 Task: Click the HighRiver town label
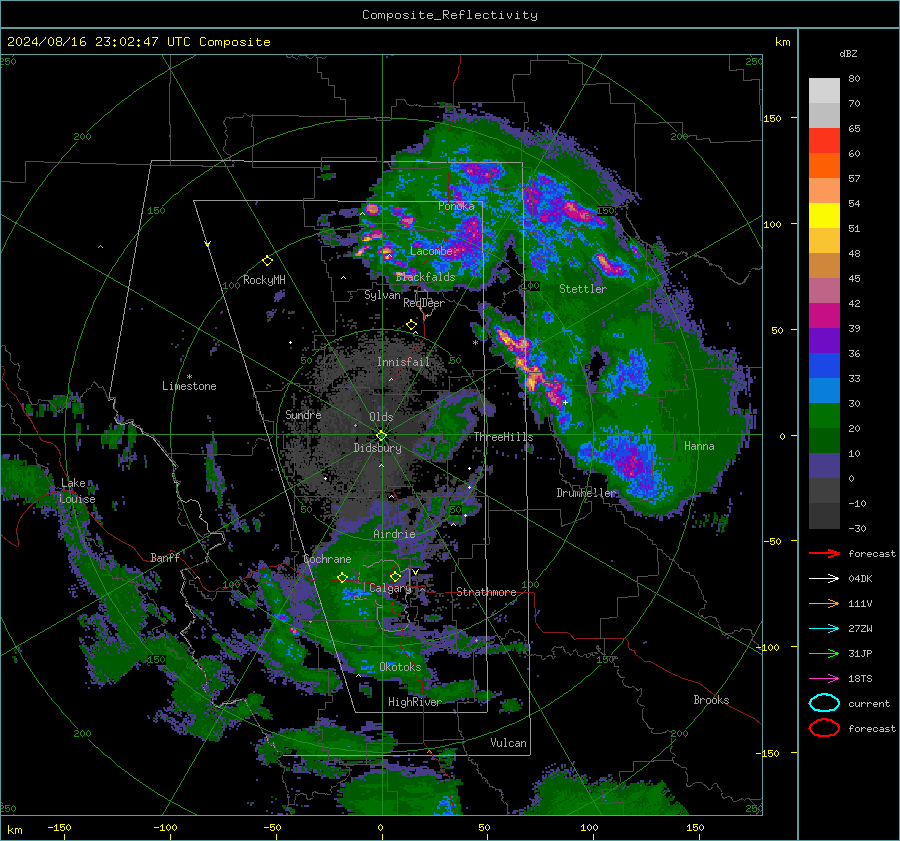tap(415, 702)
